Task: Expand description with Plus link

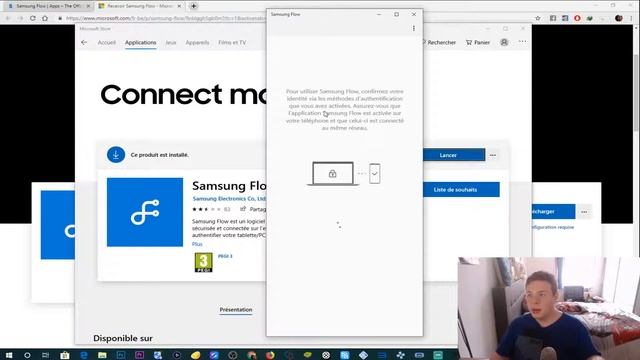Action: pos(197,244)
